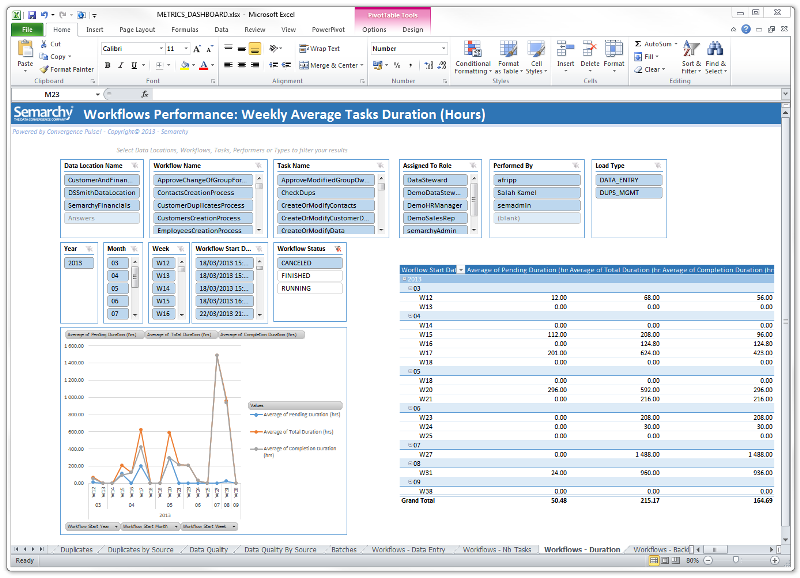Open Format as Table gallery
800x578 pixels.
pyautogui.click(x=508, y=57)
